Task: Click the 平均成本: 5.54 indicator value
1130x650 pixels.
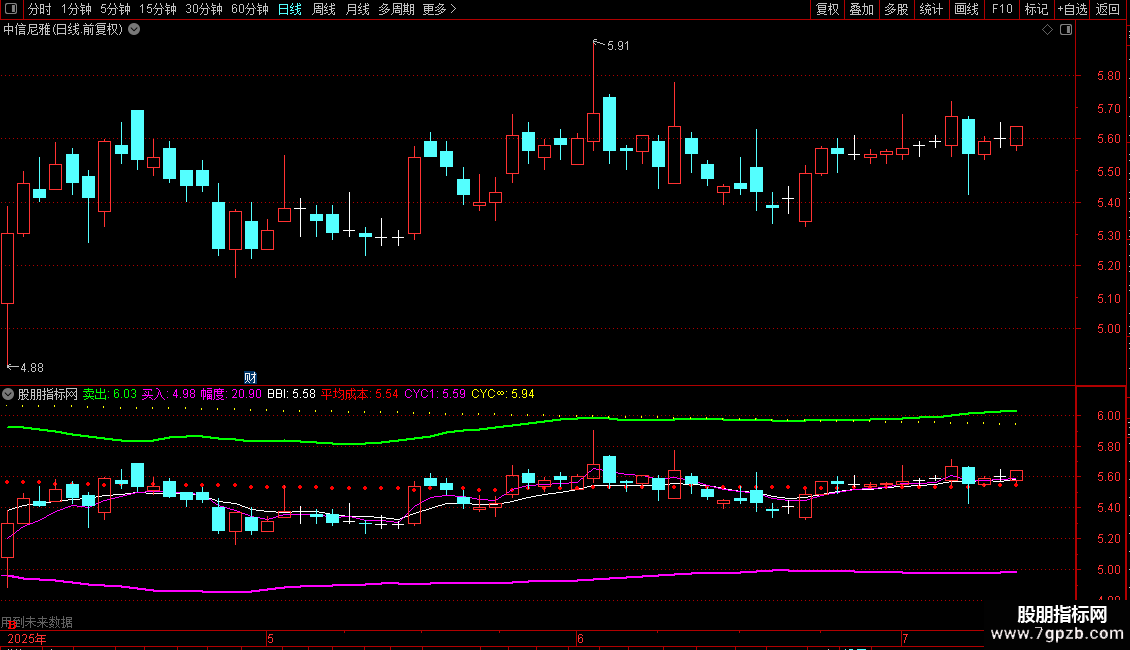Action: click(x=360, y=394)
